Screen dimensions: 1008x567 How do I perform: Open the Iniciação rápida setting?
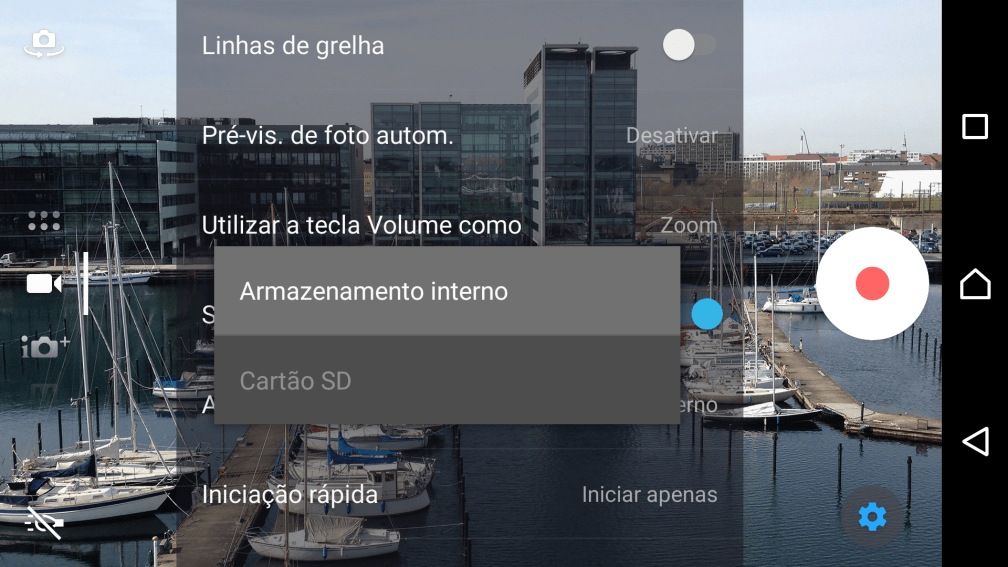[460, 494]
